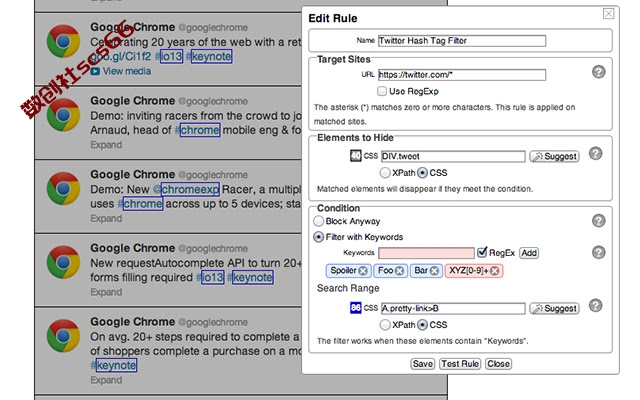Save the rule
The image size is (640, 400).
(422, 364)
